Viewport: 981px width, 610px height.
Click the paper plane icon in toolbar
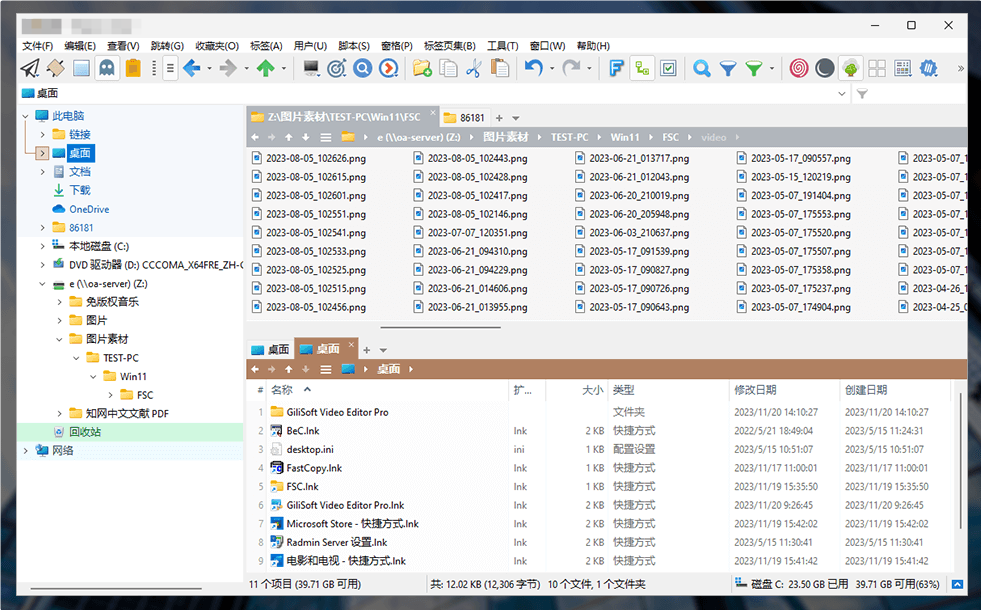[29, 68]
